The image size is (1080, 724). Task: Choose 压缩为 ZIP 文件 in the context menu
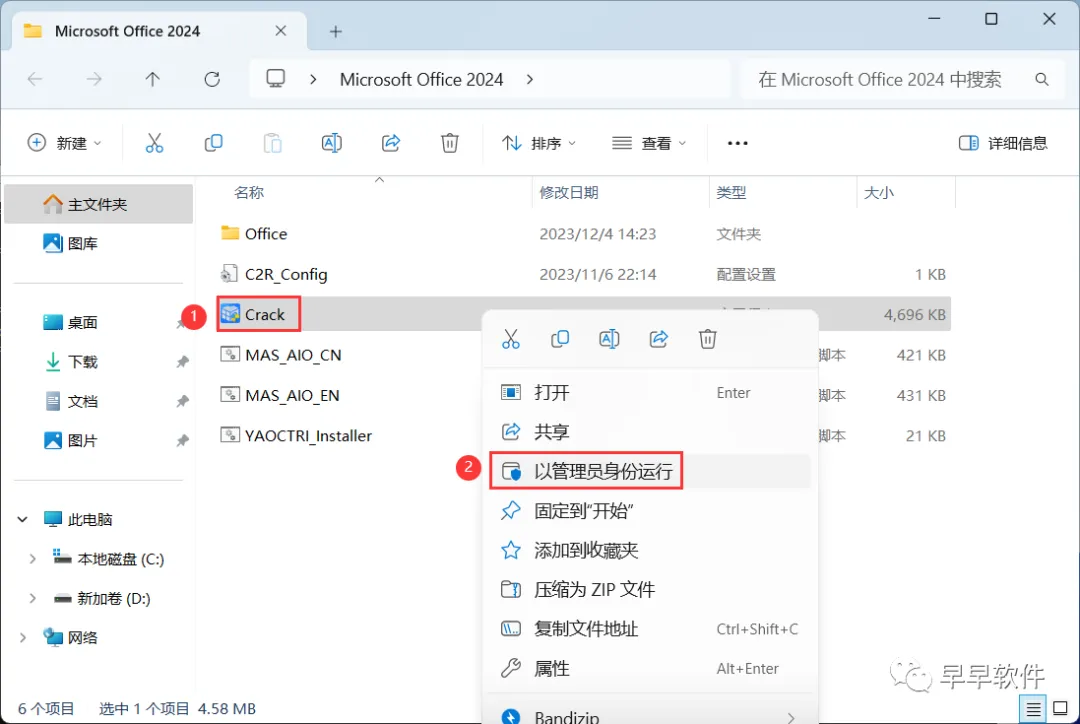tap(650, 589)
